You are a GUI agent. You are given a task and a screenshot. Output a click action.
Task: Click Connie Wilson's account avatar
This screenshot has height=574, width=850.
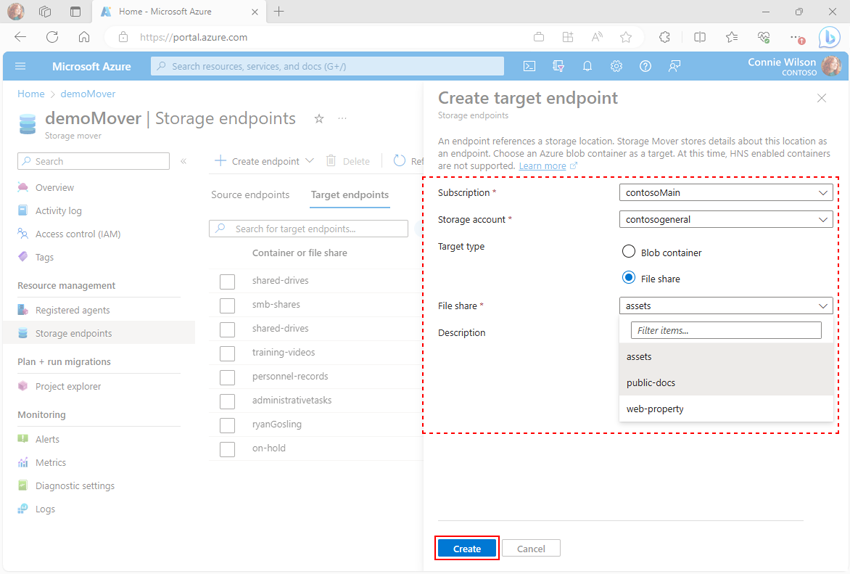[x=831, y=66]
